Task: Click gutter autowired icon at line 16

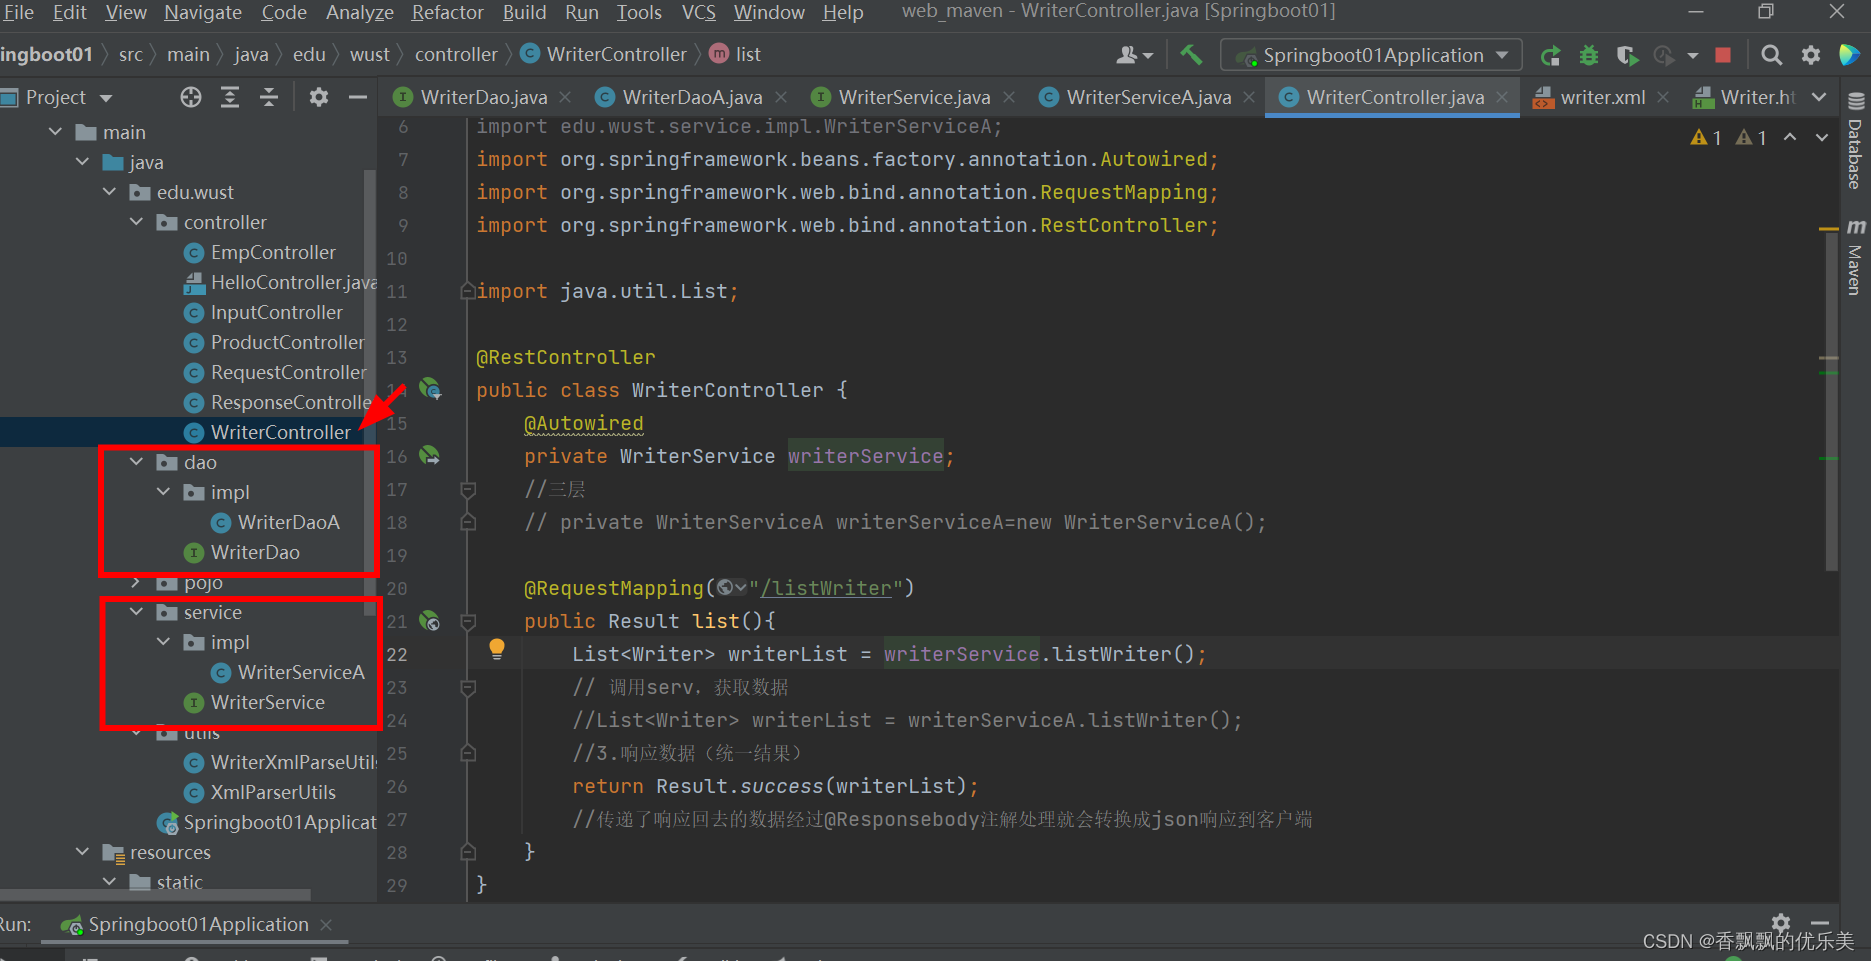Action: tap(429, 455)
